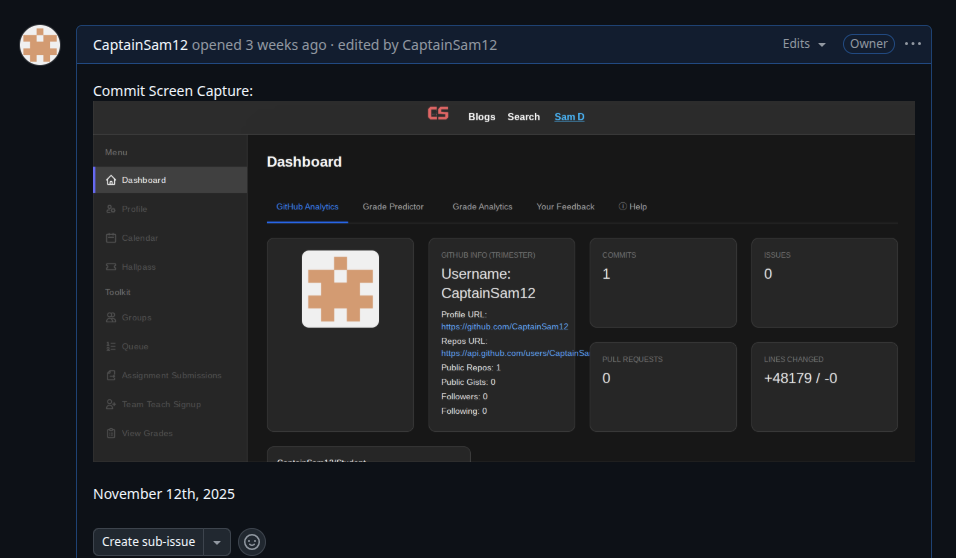This screenshot has height=558, width=956.
Task: Click the Groups icon under Toolkit
Action: click(x=111, y=318)
